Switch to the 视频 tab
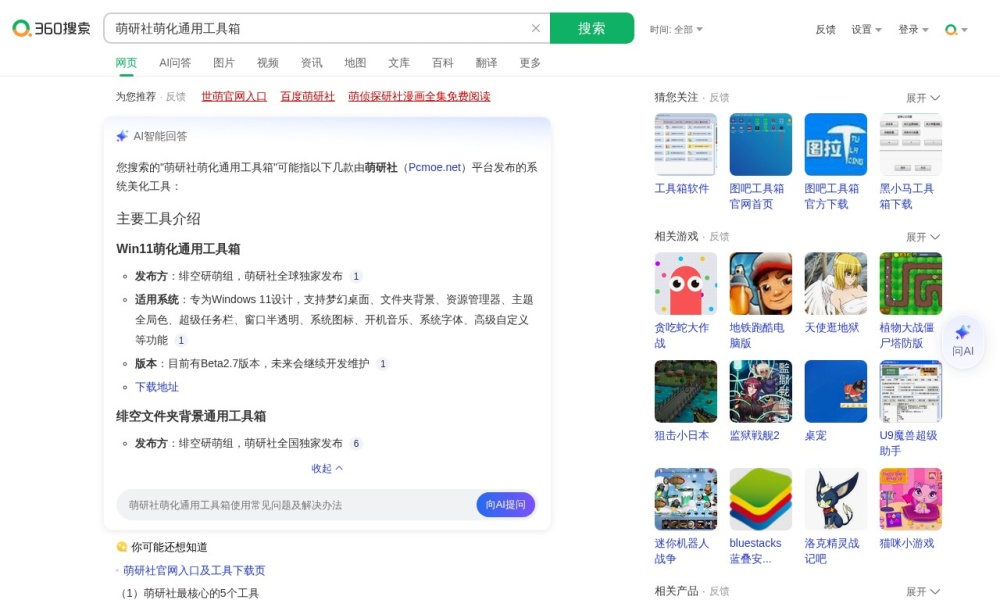Screen dimensions: 1000x600 [268, 62]
